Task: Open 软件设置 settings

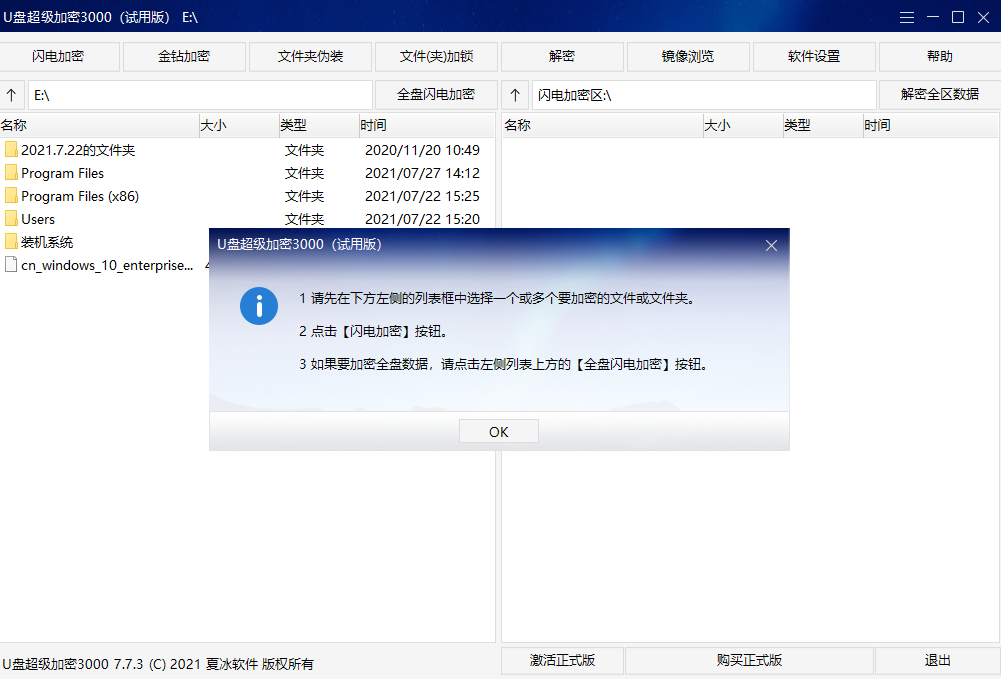Action: (x=814, y=56)
